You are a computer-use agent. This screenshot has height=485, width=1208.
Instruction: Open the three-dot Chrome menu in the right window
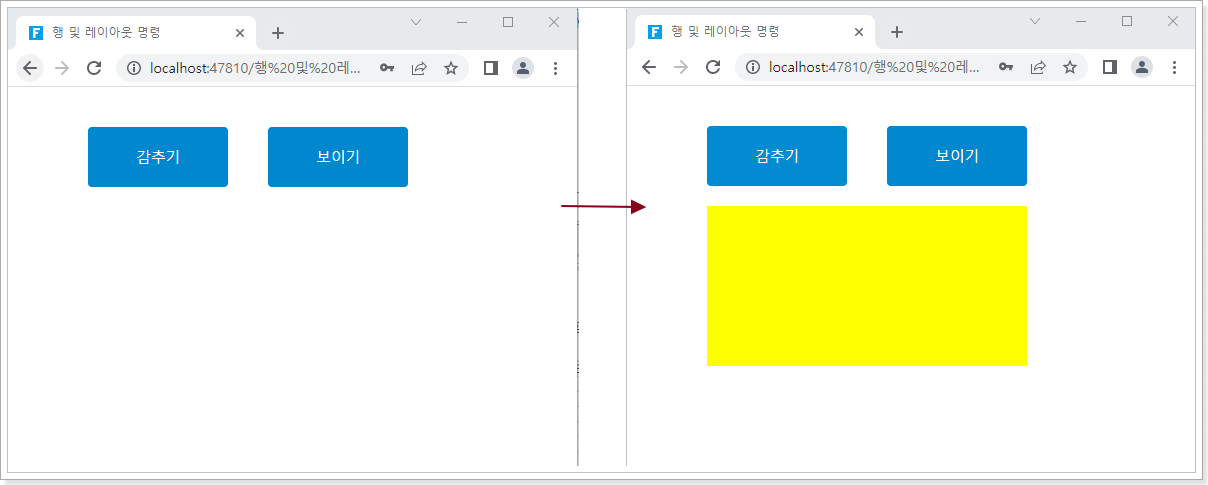[1174, 67]
